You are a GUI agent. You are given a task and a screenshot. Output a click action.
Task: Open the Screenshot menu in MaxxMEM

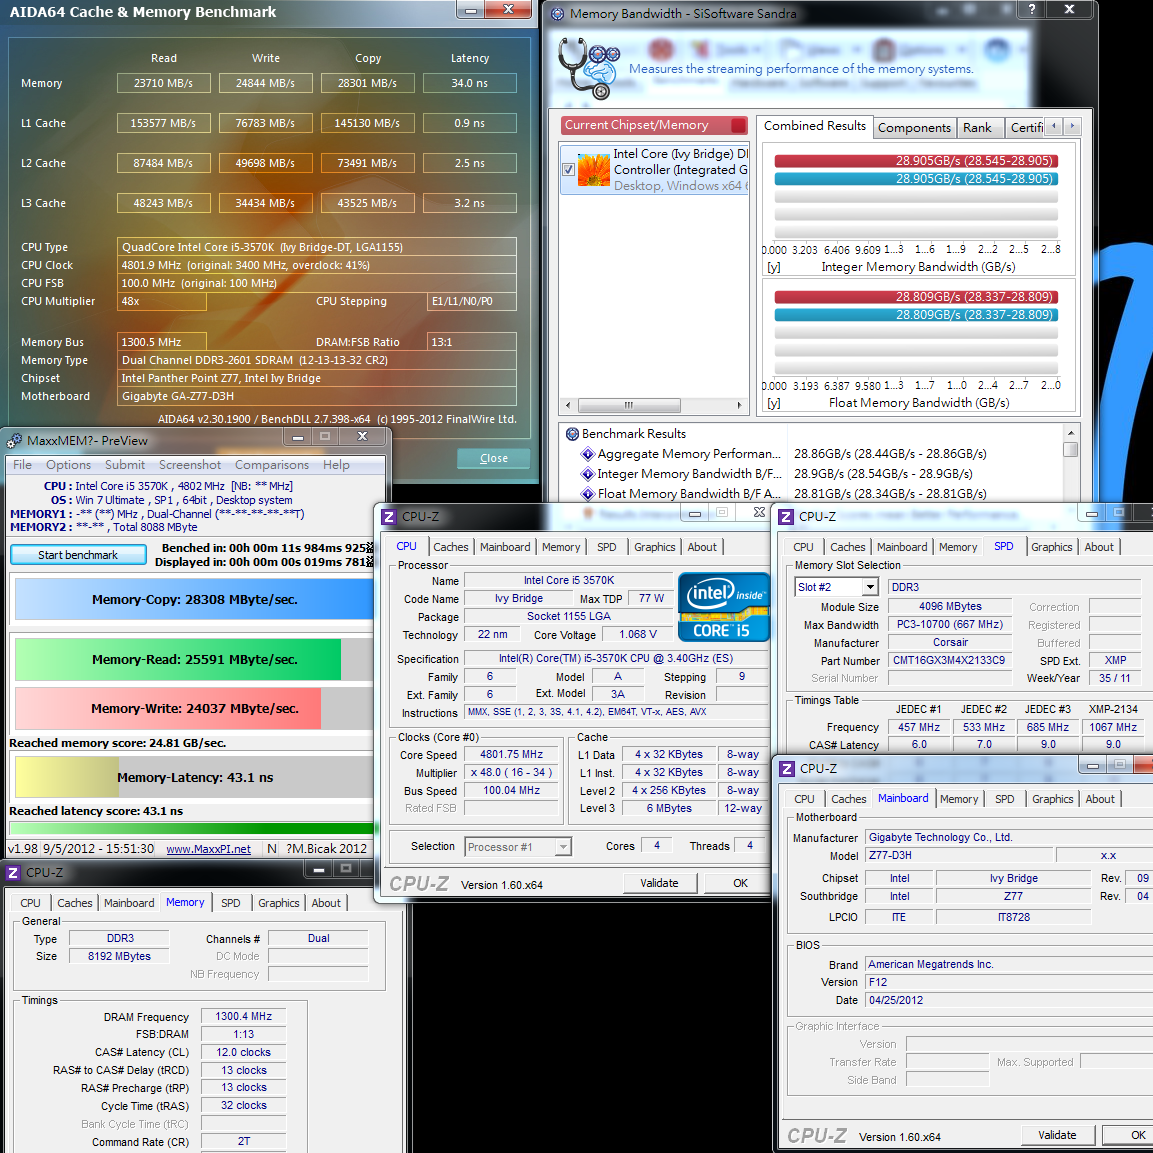(x=190, y=465)
